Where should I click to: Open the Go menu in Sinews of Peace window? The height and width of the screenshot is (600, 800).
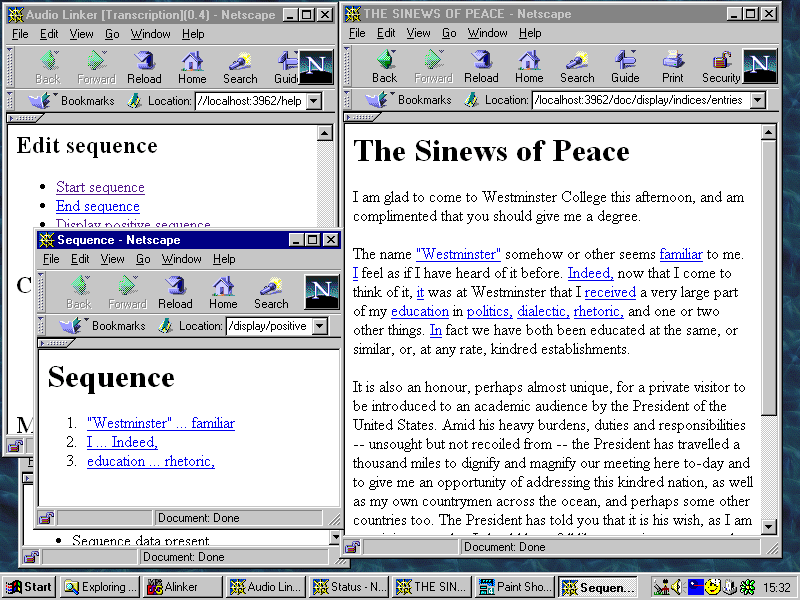449,33
